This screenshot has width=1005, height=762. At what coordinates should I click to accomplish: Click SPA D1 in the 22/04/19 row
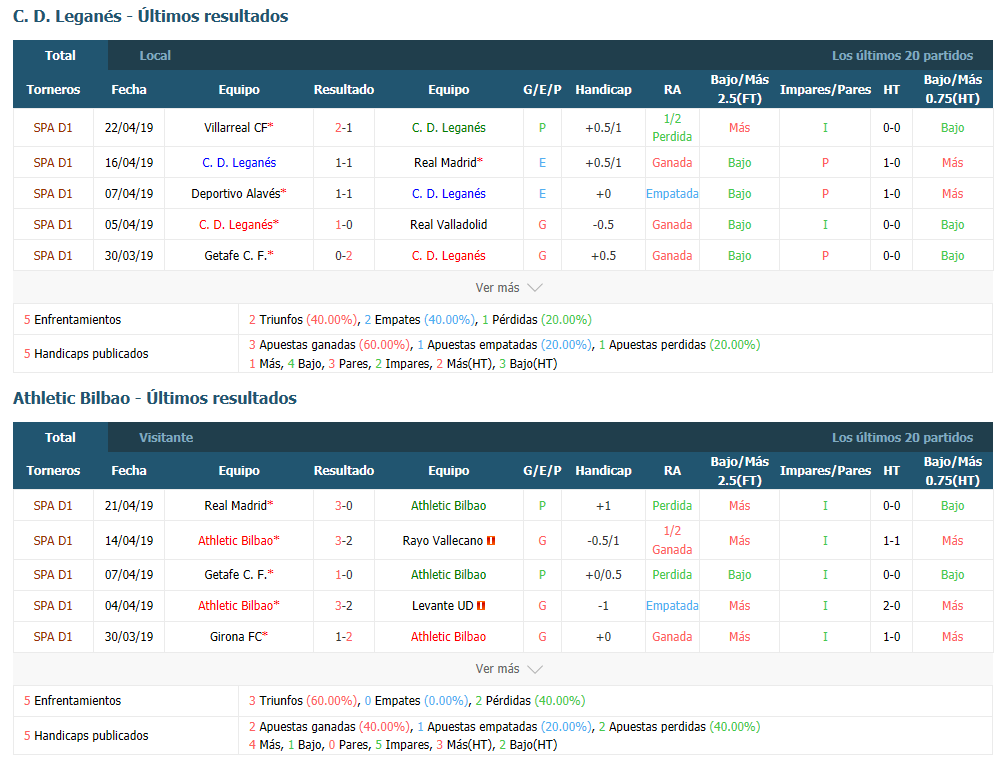(x=53, y=128)
